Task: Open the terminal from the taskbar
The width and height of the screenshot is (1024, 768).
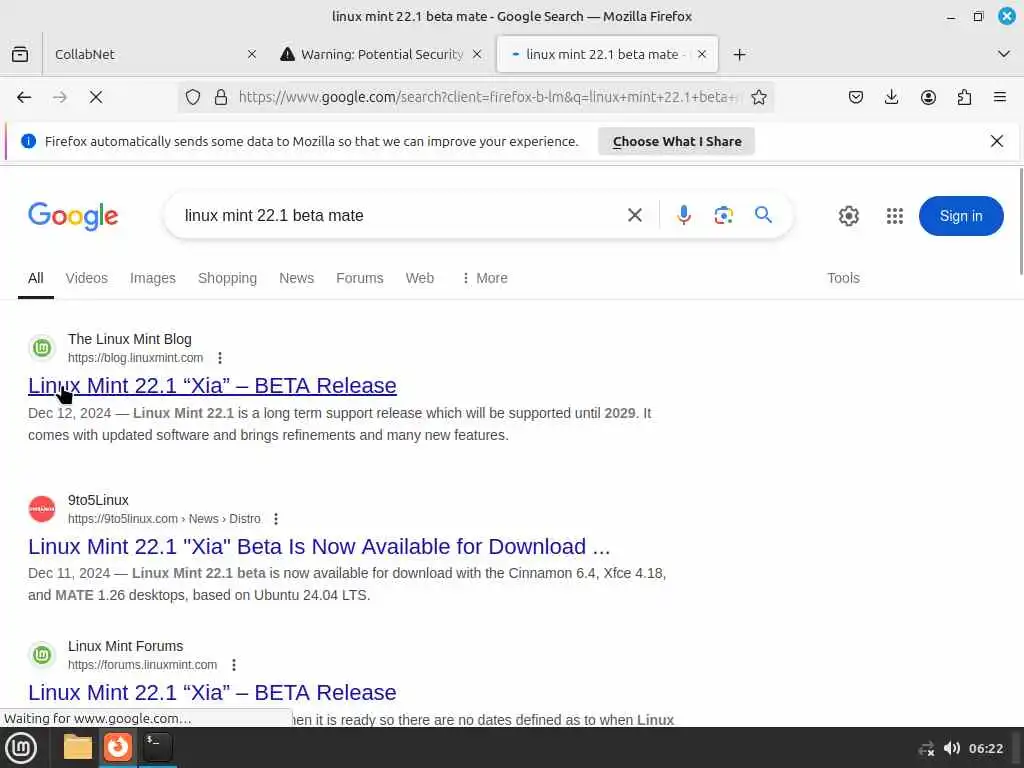Action: point(157,747)
